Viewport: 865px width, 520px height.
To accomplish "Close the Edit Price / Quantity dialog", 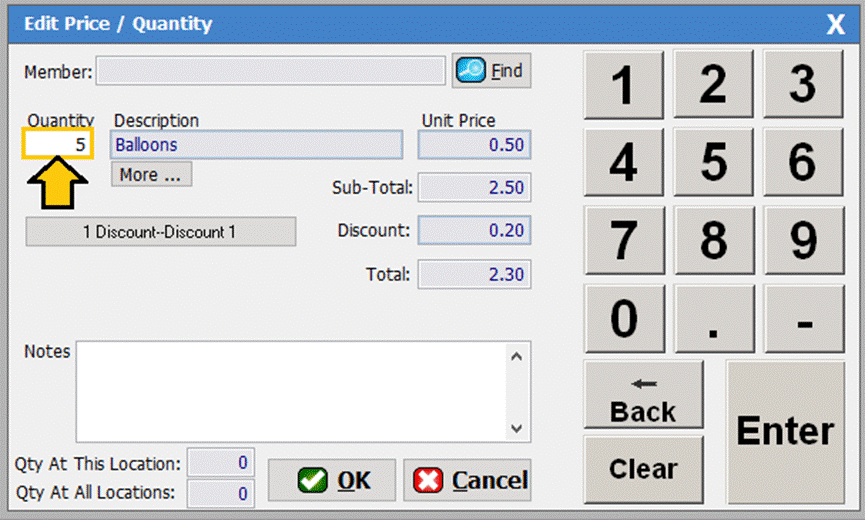I will [x=835, y=25].
